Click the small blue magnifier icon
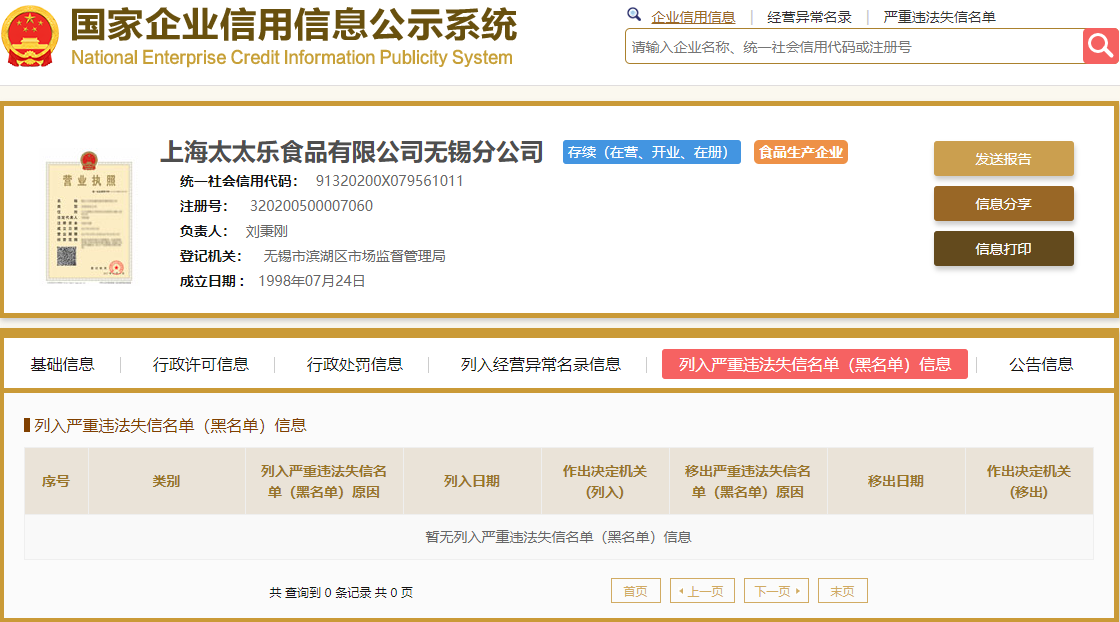 tap(634, 14)
